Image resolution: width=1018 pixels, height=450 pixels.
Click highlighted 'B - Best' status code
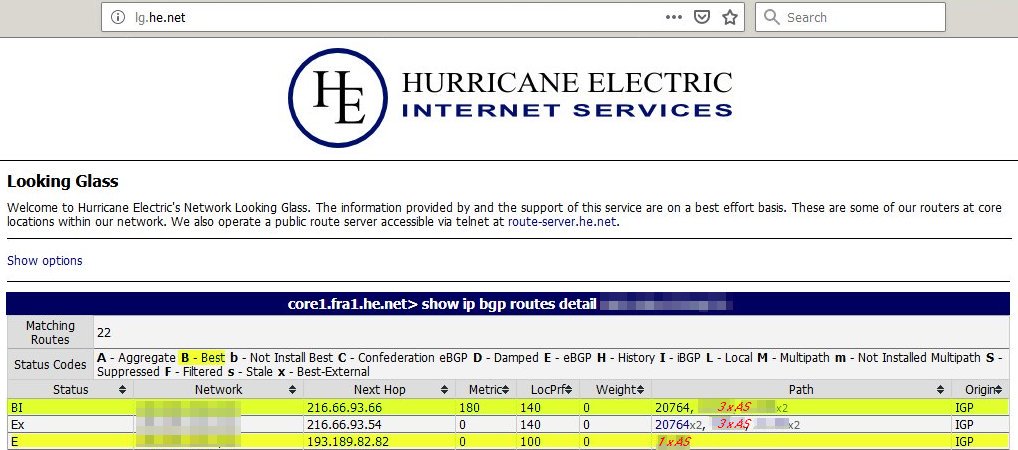202,358
